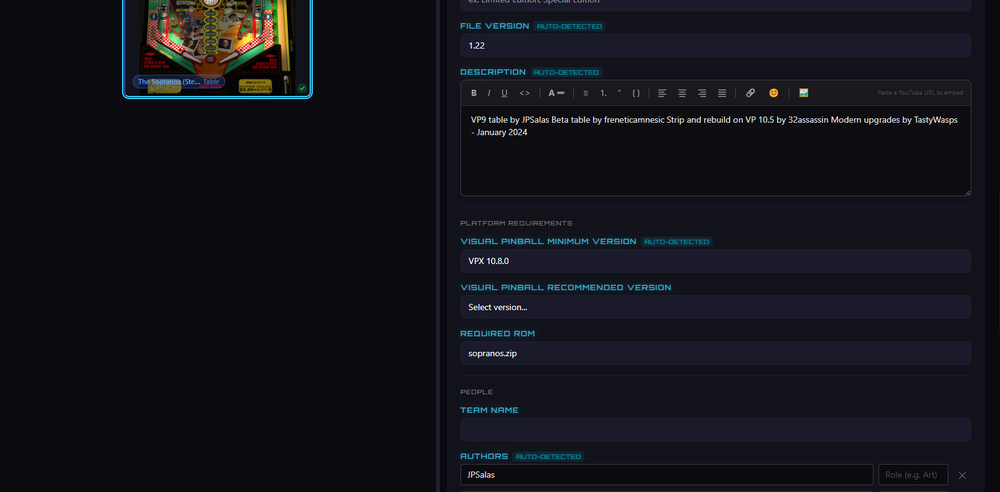Screen dimensions: 1000x492
Task: Click the empty Team Name field
Action: pyautogui.click(x=716, y=429)
